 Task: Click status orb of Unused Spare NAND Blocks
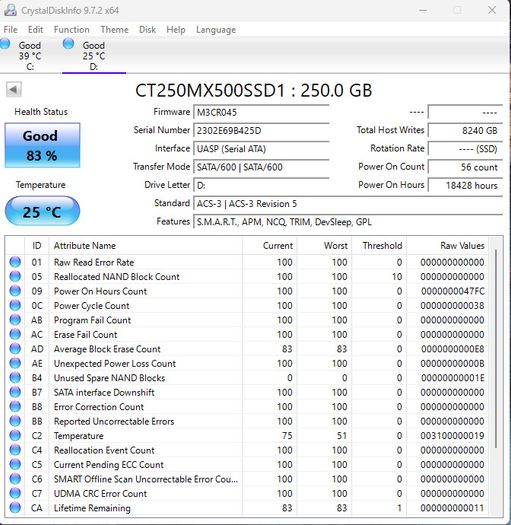click(15, 377)
